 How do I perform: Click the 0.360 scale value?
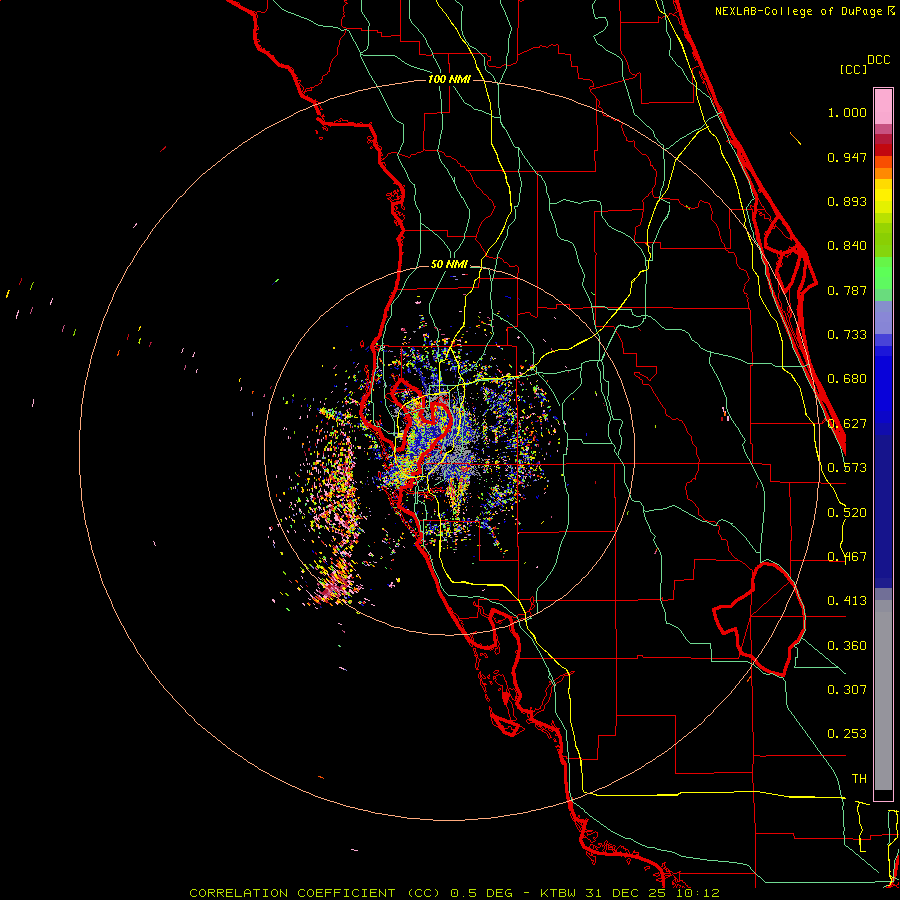(847, 646)
